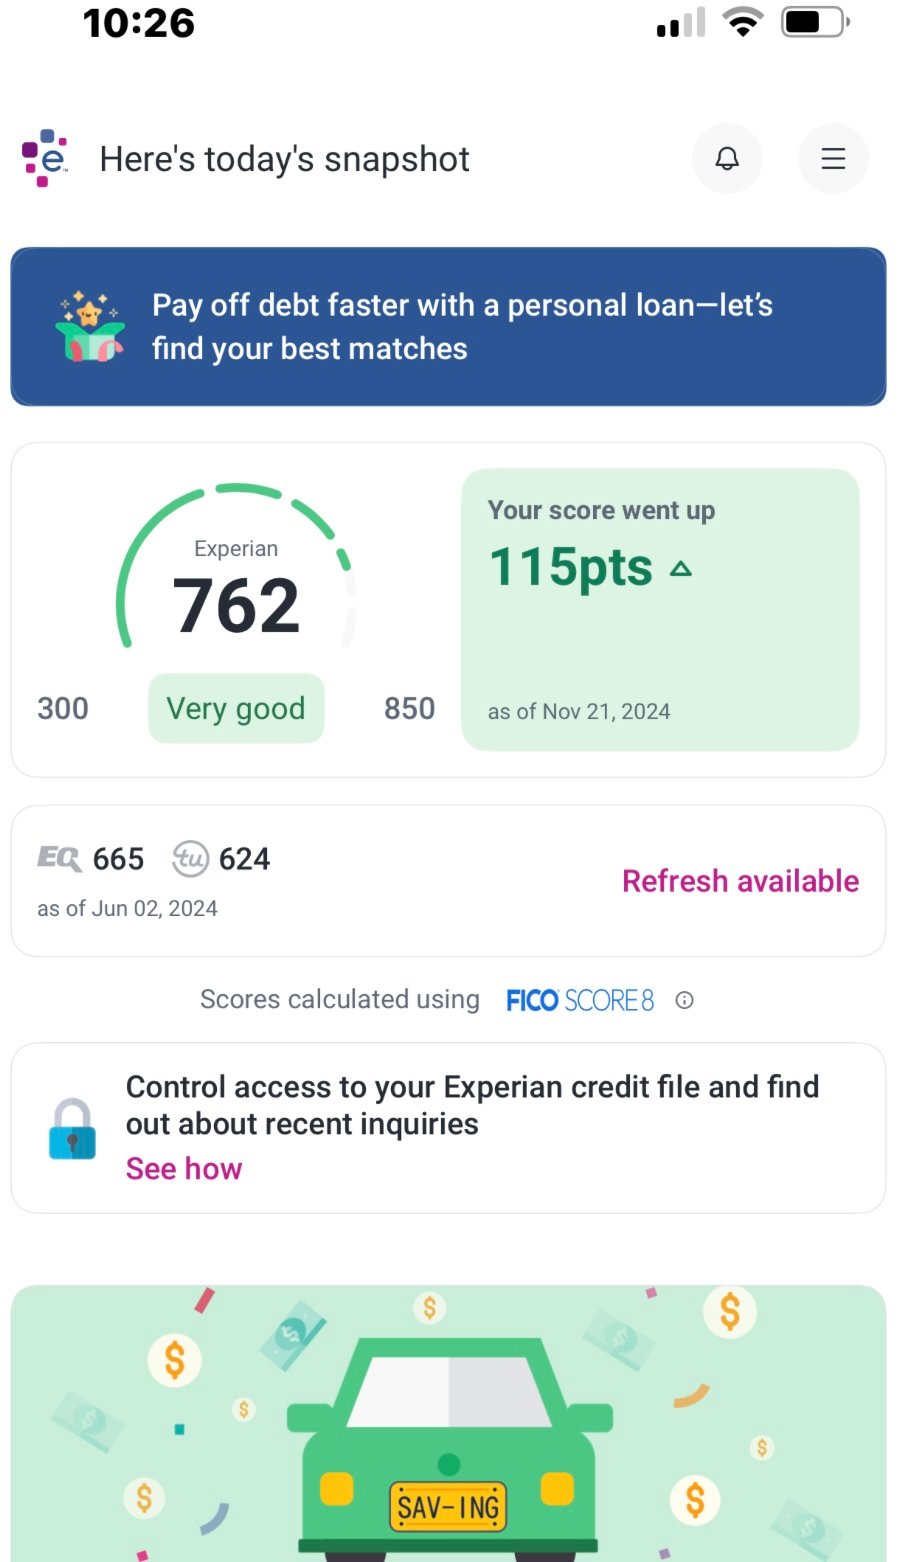Tap the Equifax 665 score value
This screenshot has height=1562, width=900.
[x=118, y=859]
